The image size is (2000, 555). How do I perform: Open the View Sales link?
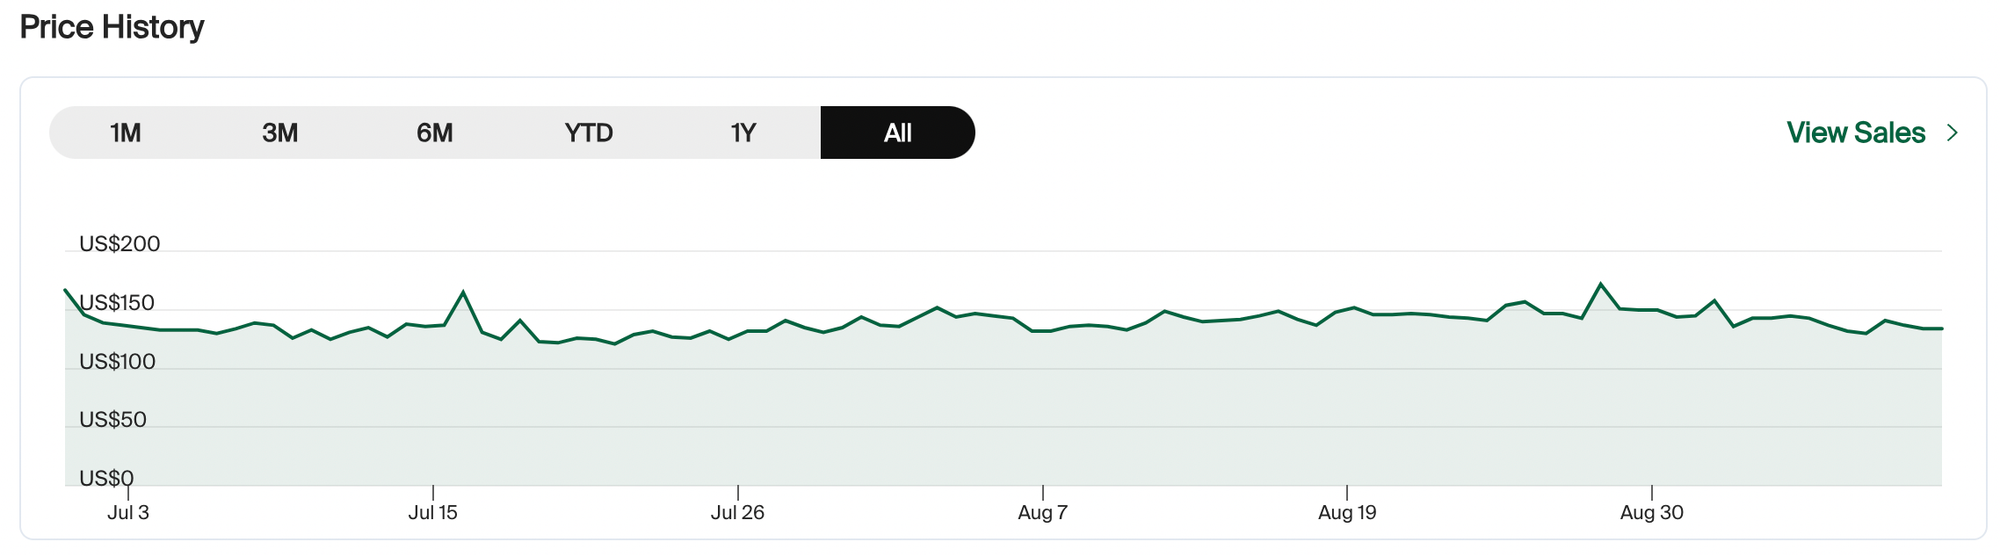pos(1855,133)
